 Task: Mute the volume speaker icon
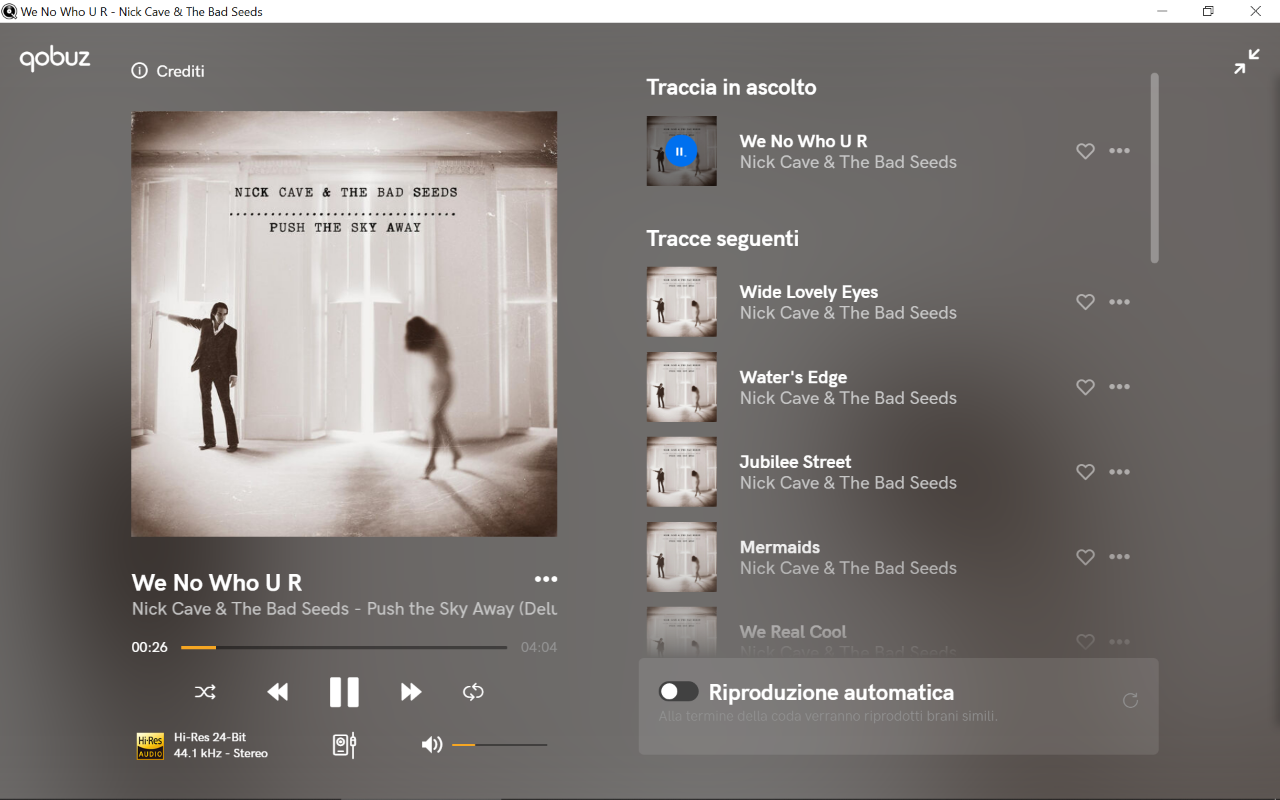[x=432, y=745]
